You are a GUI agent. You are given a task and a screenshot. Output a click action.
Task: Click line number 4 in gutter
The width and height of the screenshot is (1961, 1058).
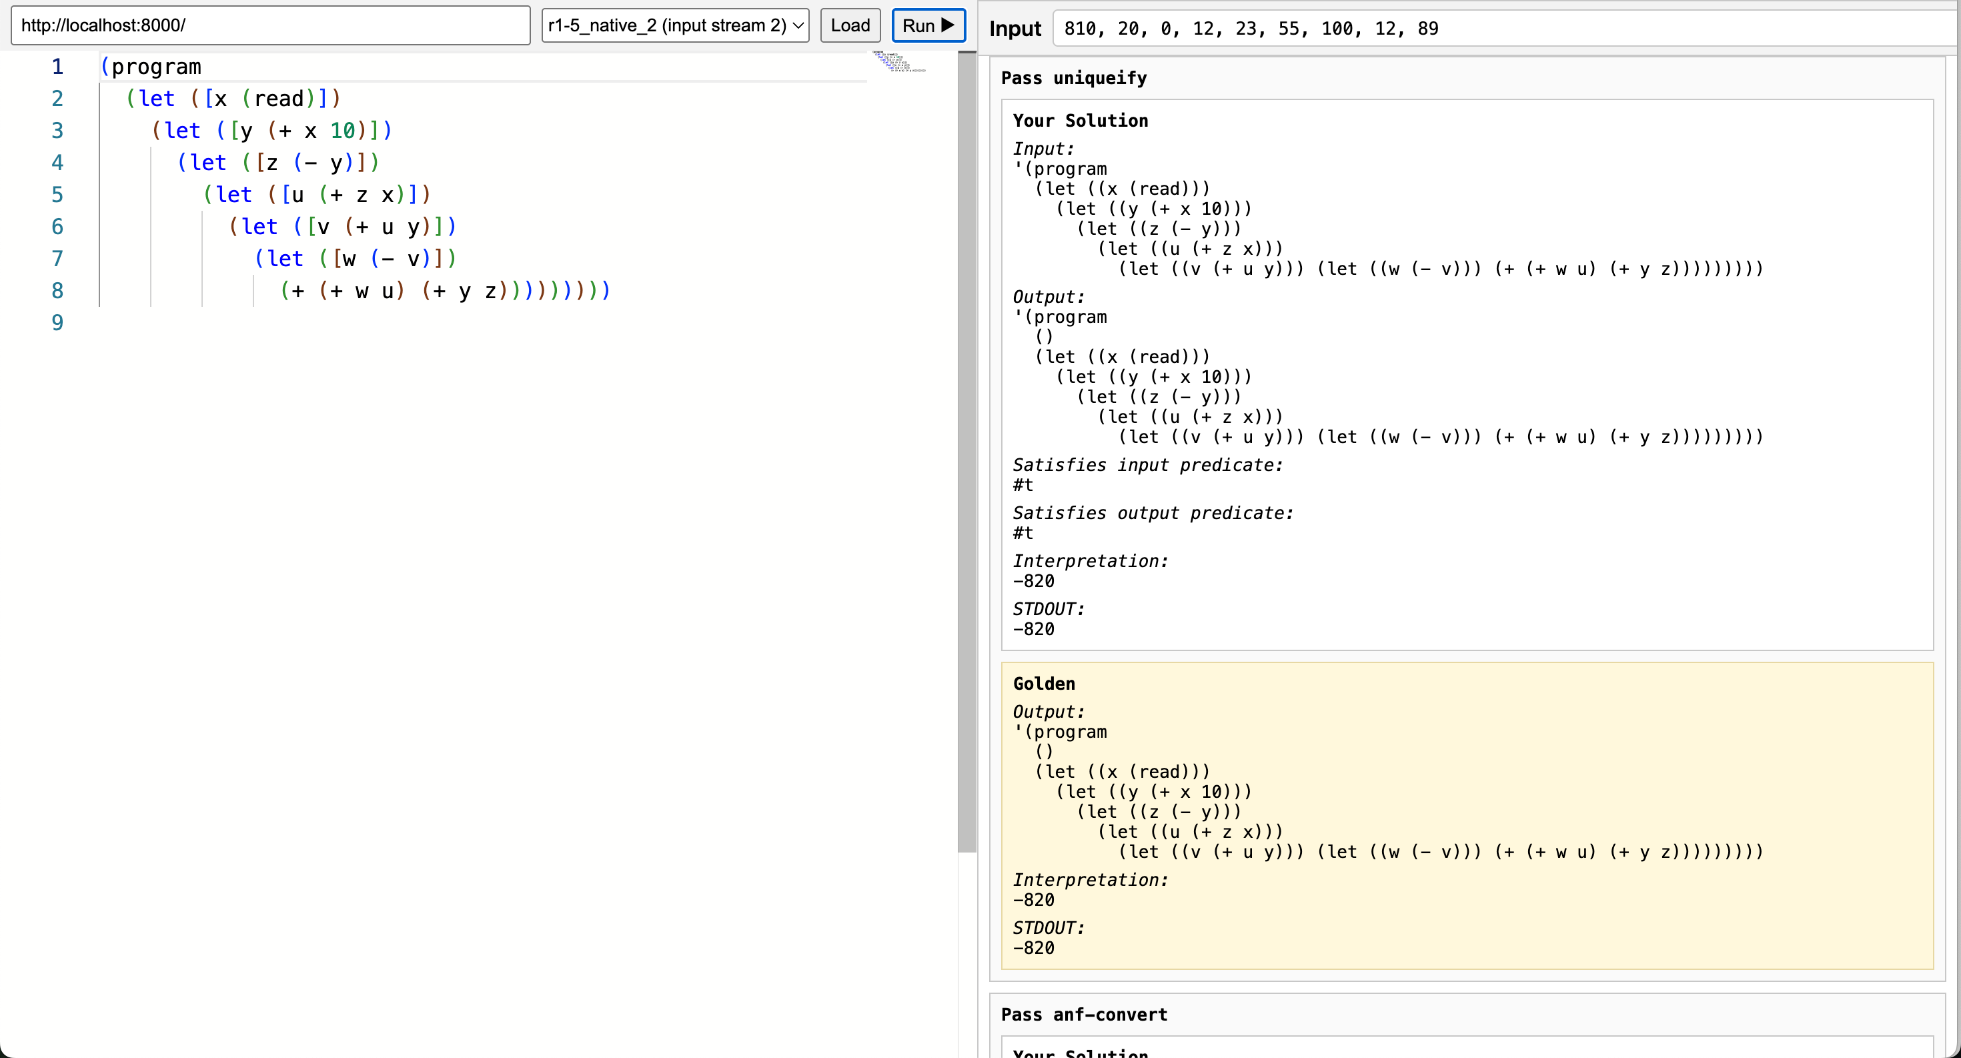pos(58,163)
